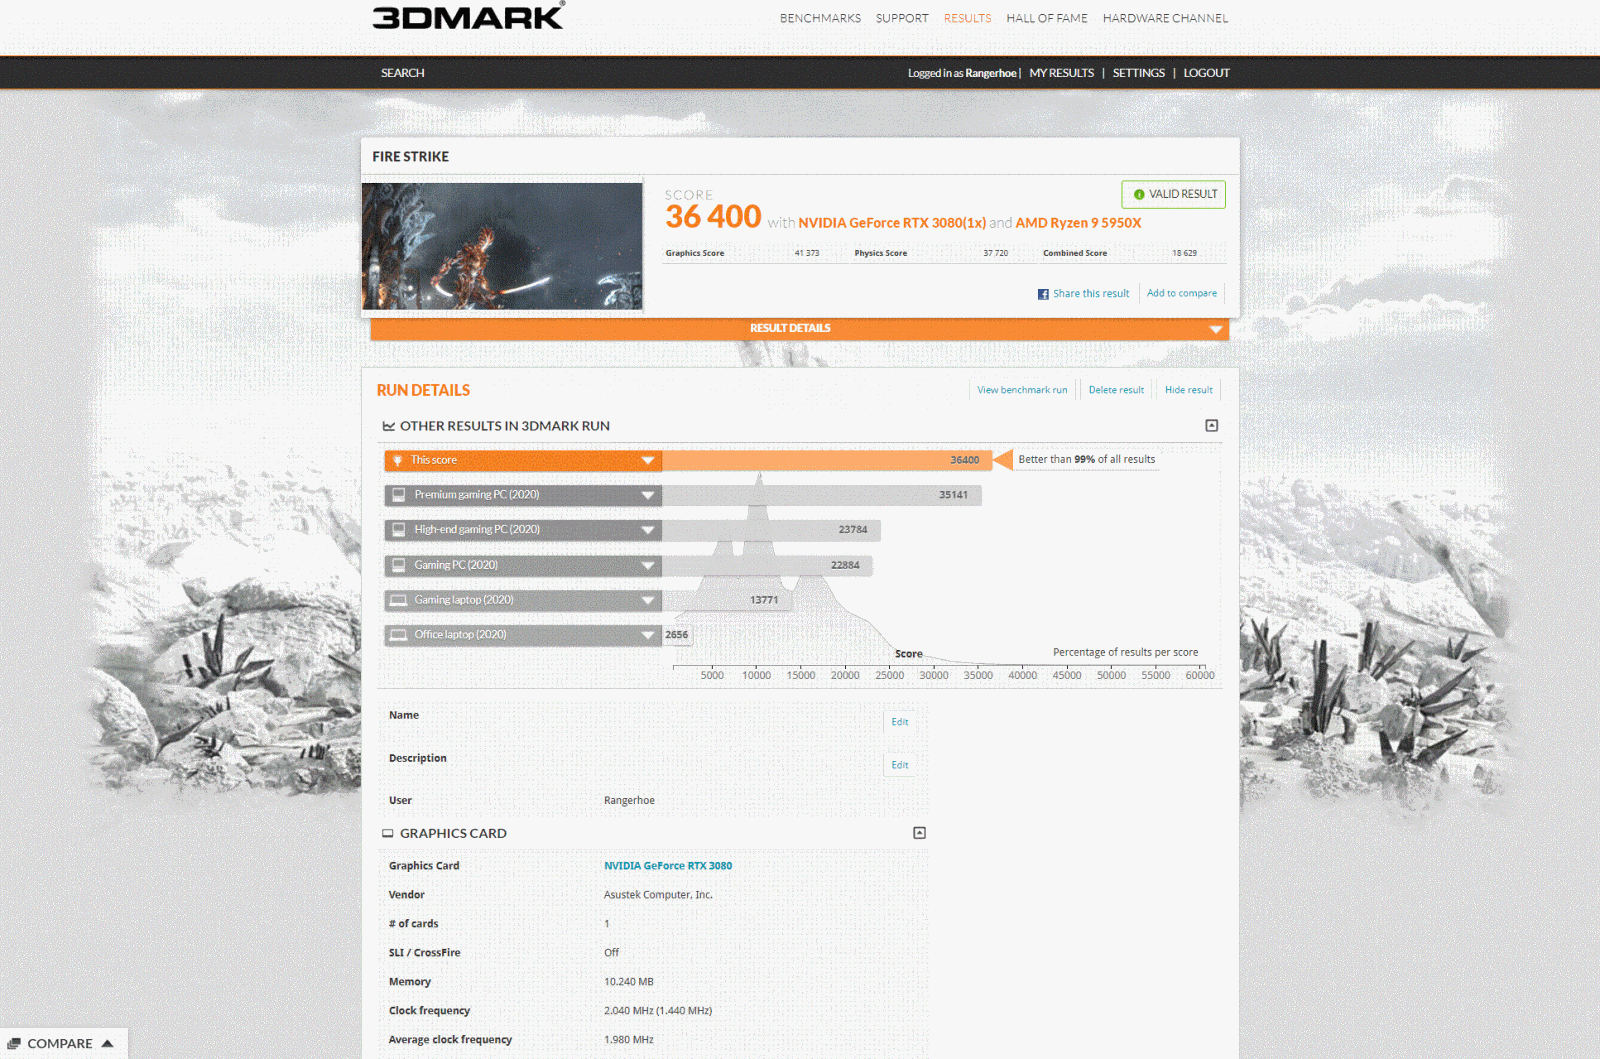Screen dimensions: 1600x1059
Task: Open the Benchmarks menu
Action: tap(820, 18)
